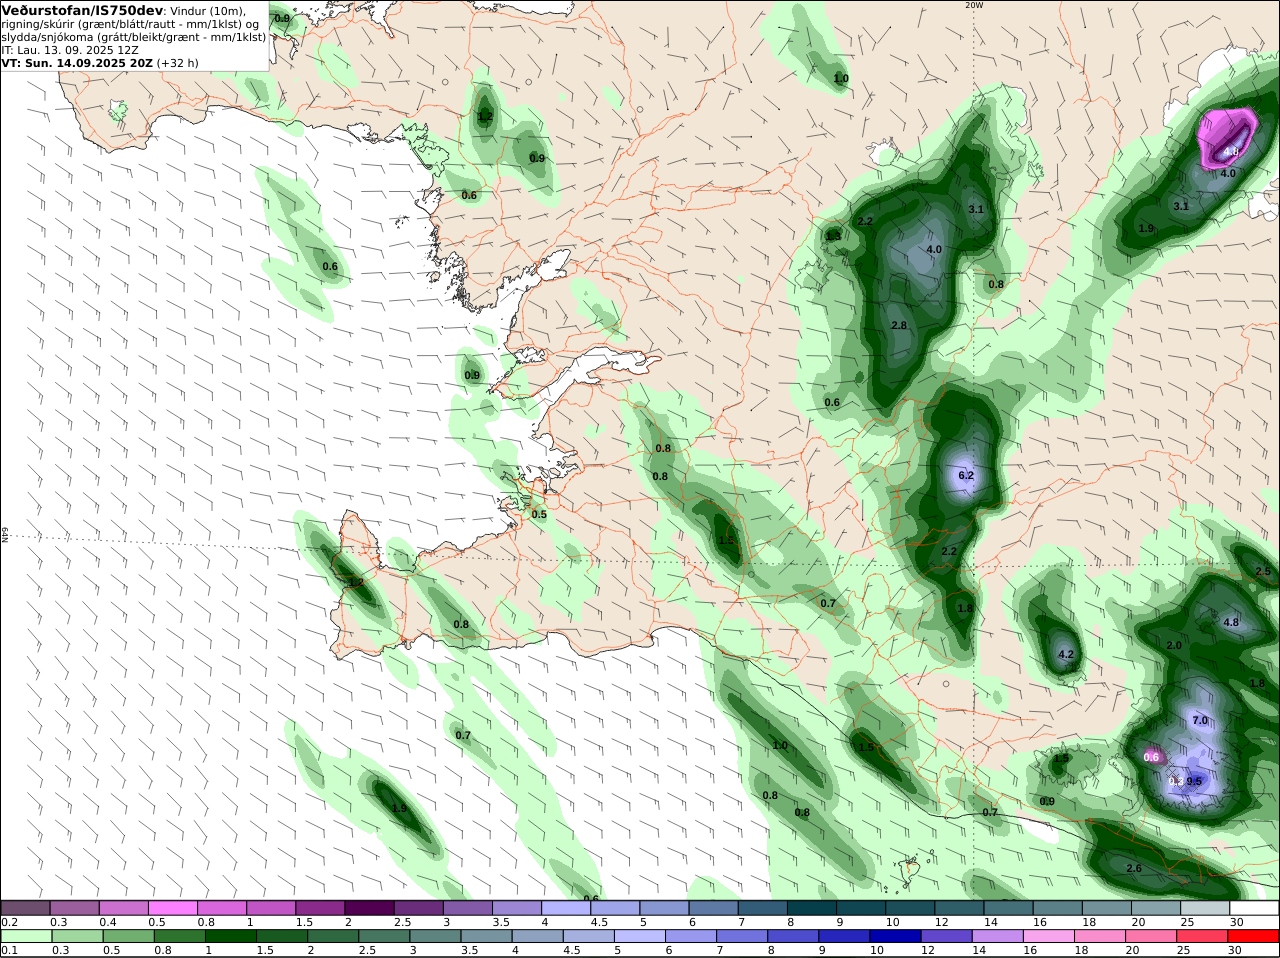Pick the violet swatch labeled 12, lower legend row
The height and width of the screenshot is (958, 1280).
[945, 936]
